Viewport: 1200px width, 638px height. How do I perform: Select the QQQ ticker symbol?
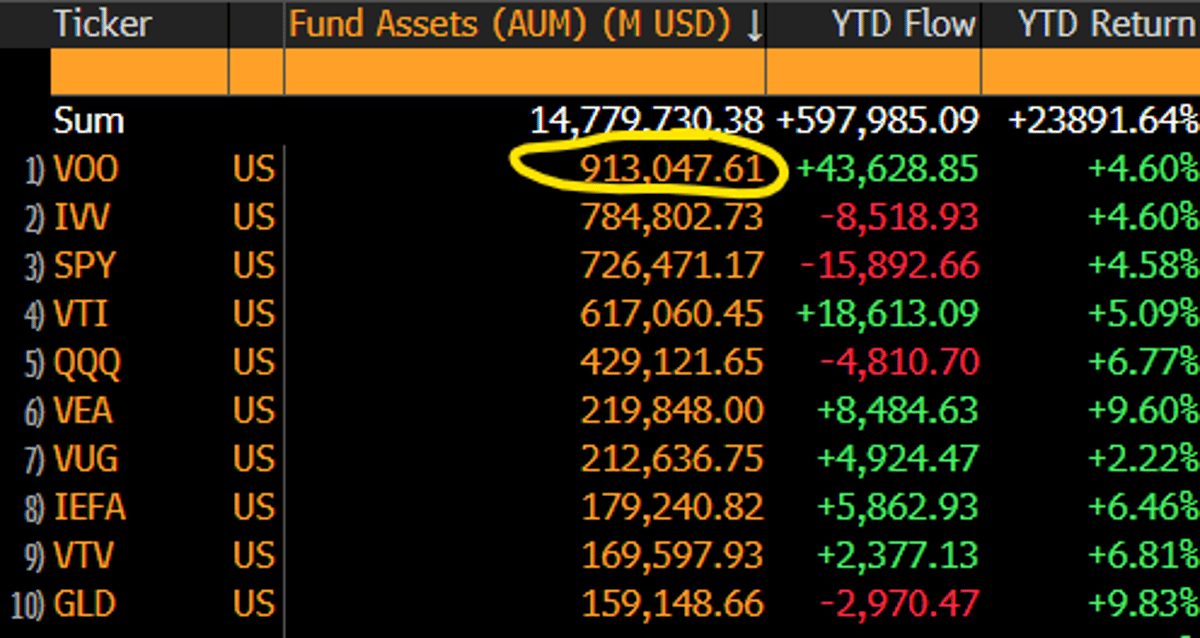click(86, 362)
